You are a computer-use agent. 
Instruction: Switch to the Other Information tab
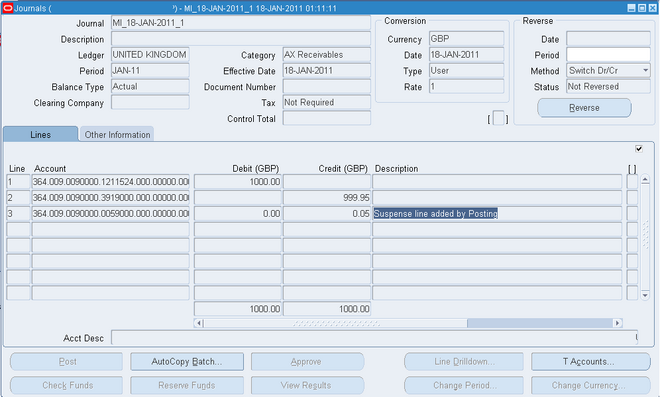pos(117,134)
